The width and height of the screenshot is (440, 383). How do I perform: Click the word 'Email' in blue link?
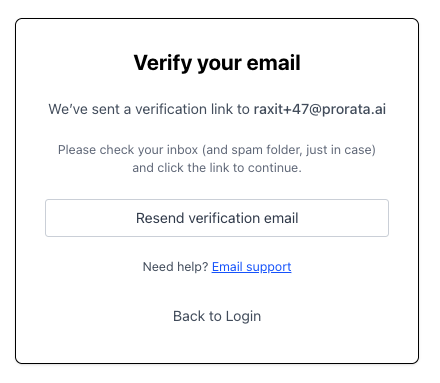pos(227,267)
